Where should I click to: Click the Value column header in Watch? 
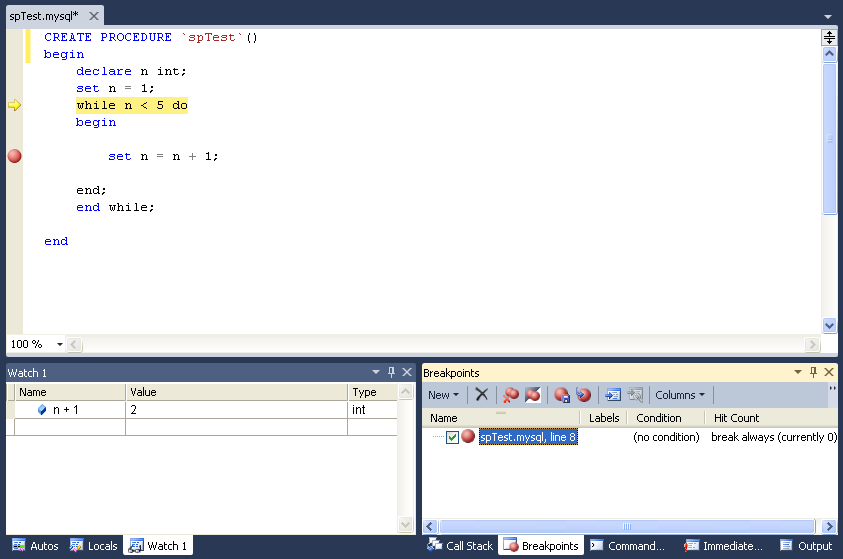coord(237,392)
